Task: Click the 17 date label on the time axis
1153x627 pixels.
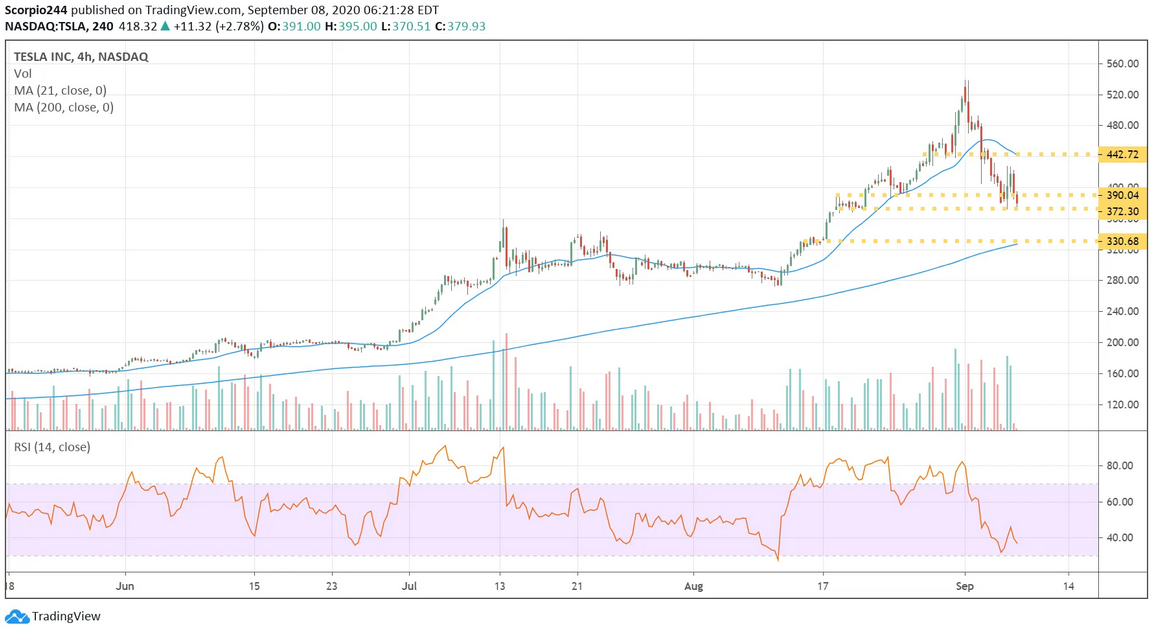Action: [x=822, y=586]
